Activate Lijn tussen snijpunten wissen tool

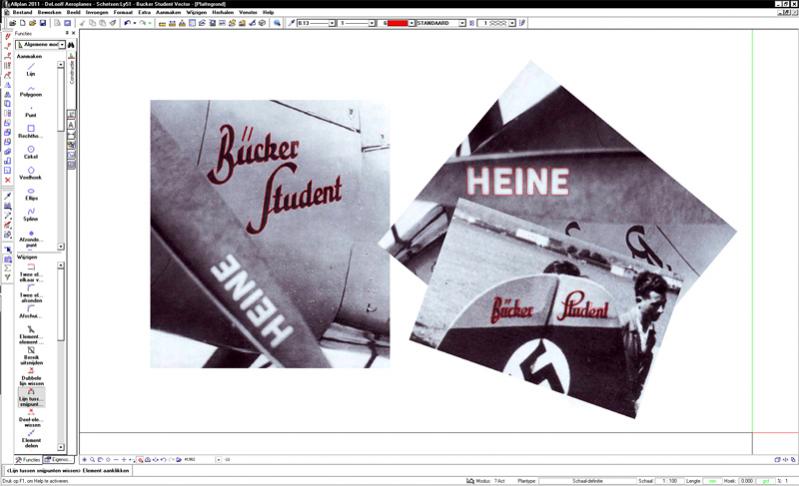31,397
